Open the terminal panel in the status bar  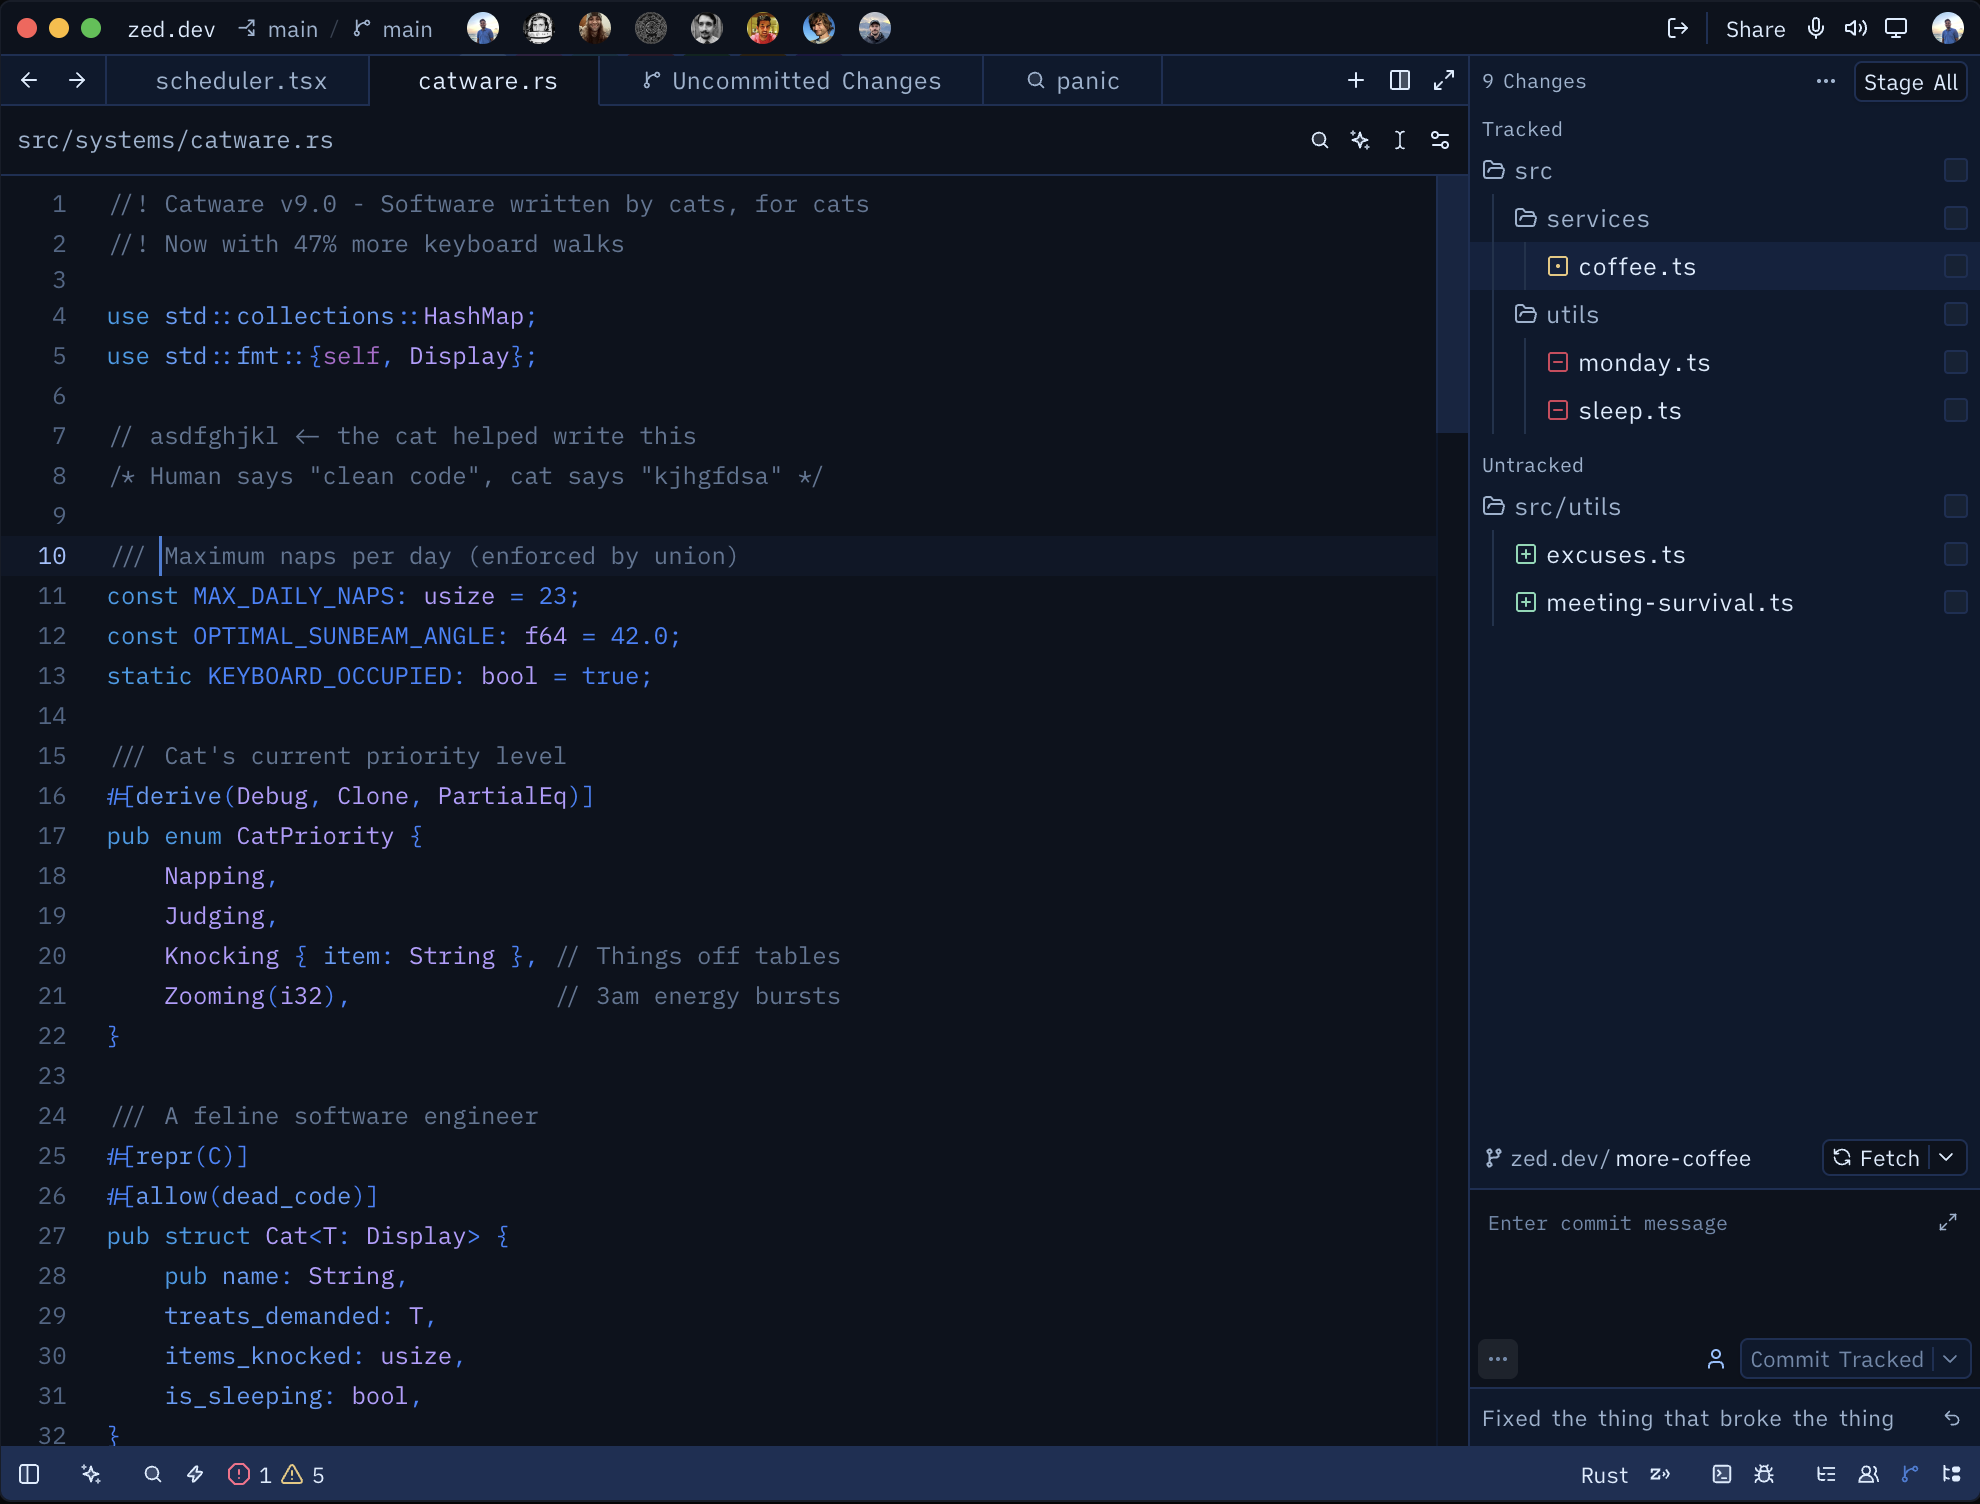click(1722, 1474)
